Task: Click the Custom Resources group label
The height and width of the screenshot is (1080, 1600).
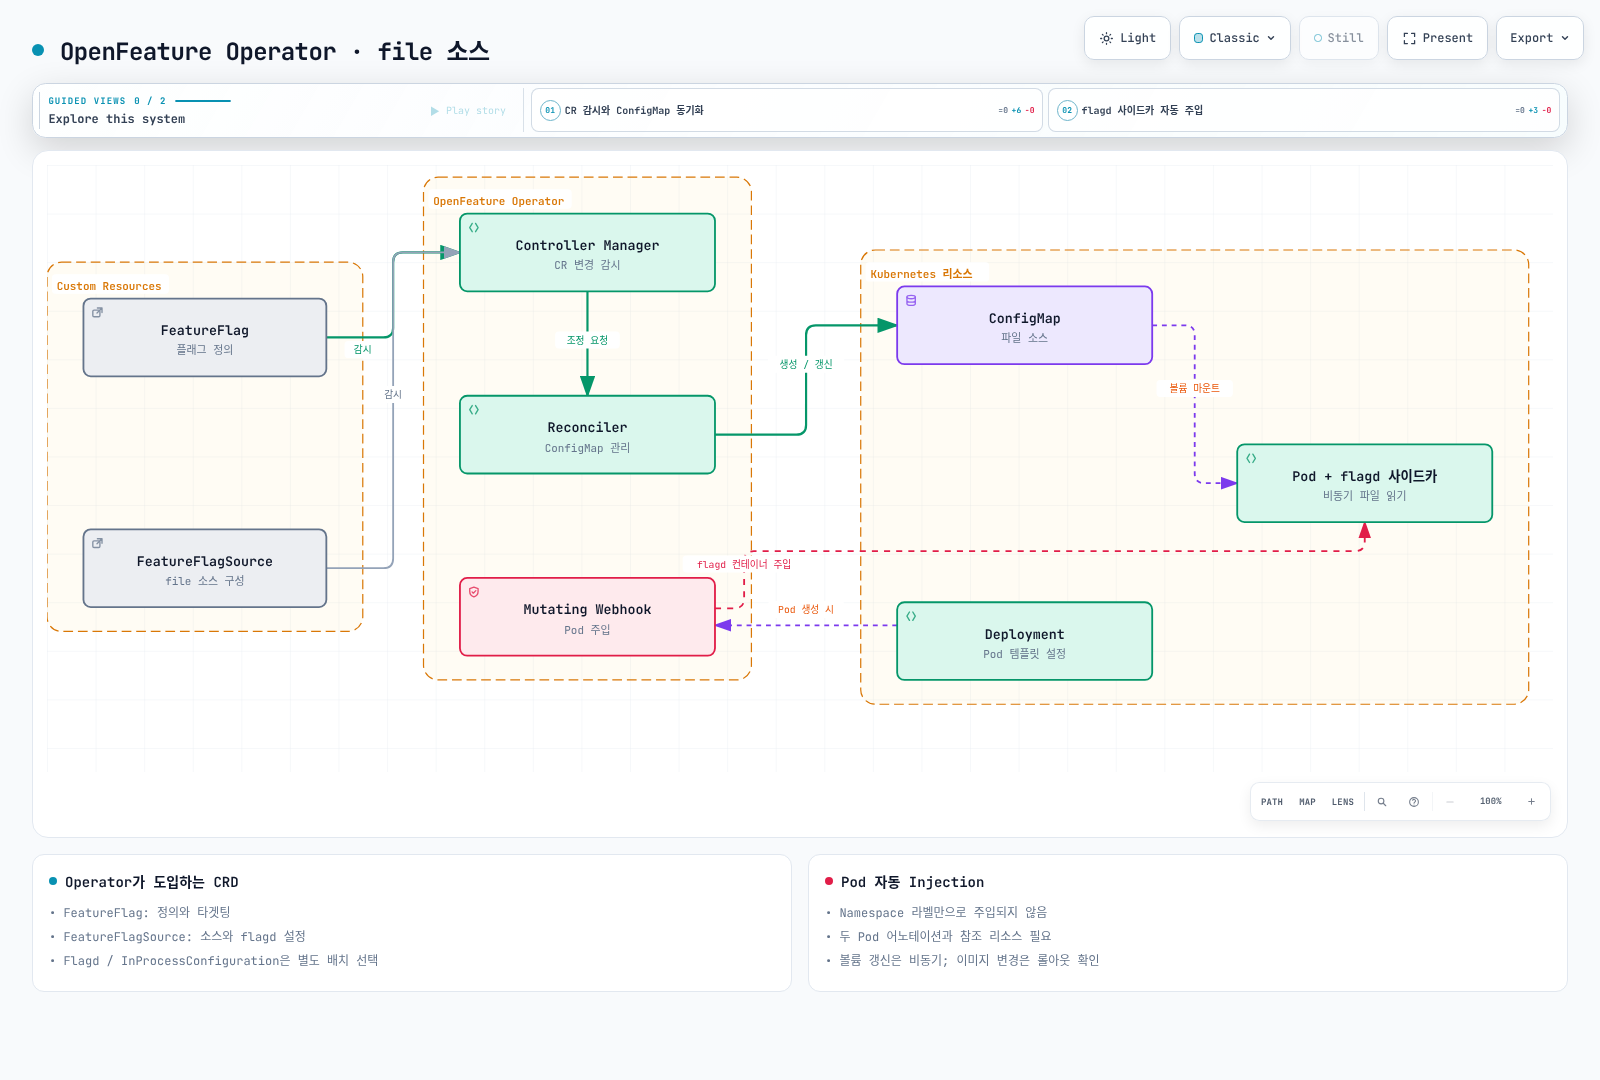Action: click(109, 286)
